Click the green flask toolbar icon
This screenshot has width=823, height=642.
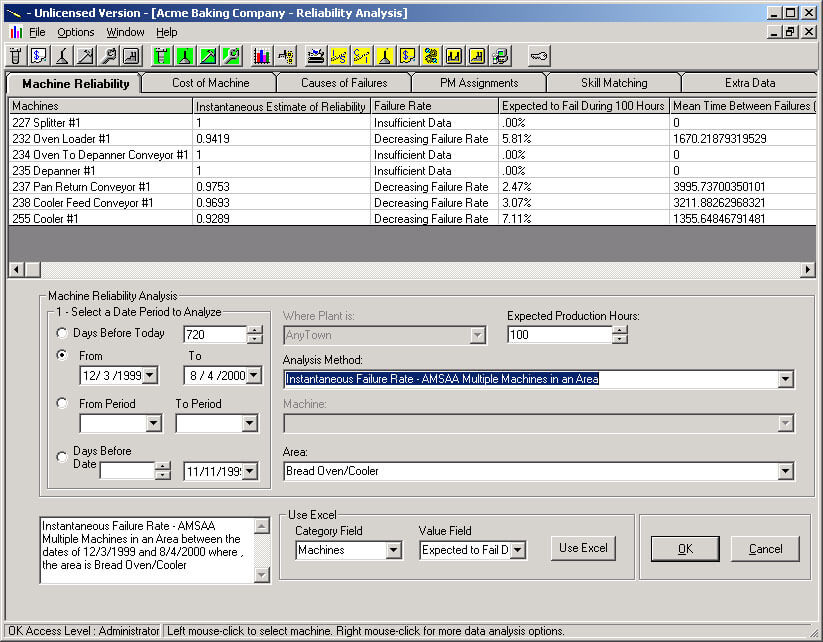tap(185, 56)
